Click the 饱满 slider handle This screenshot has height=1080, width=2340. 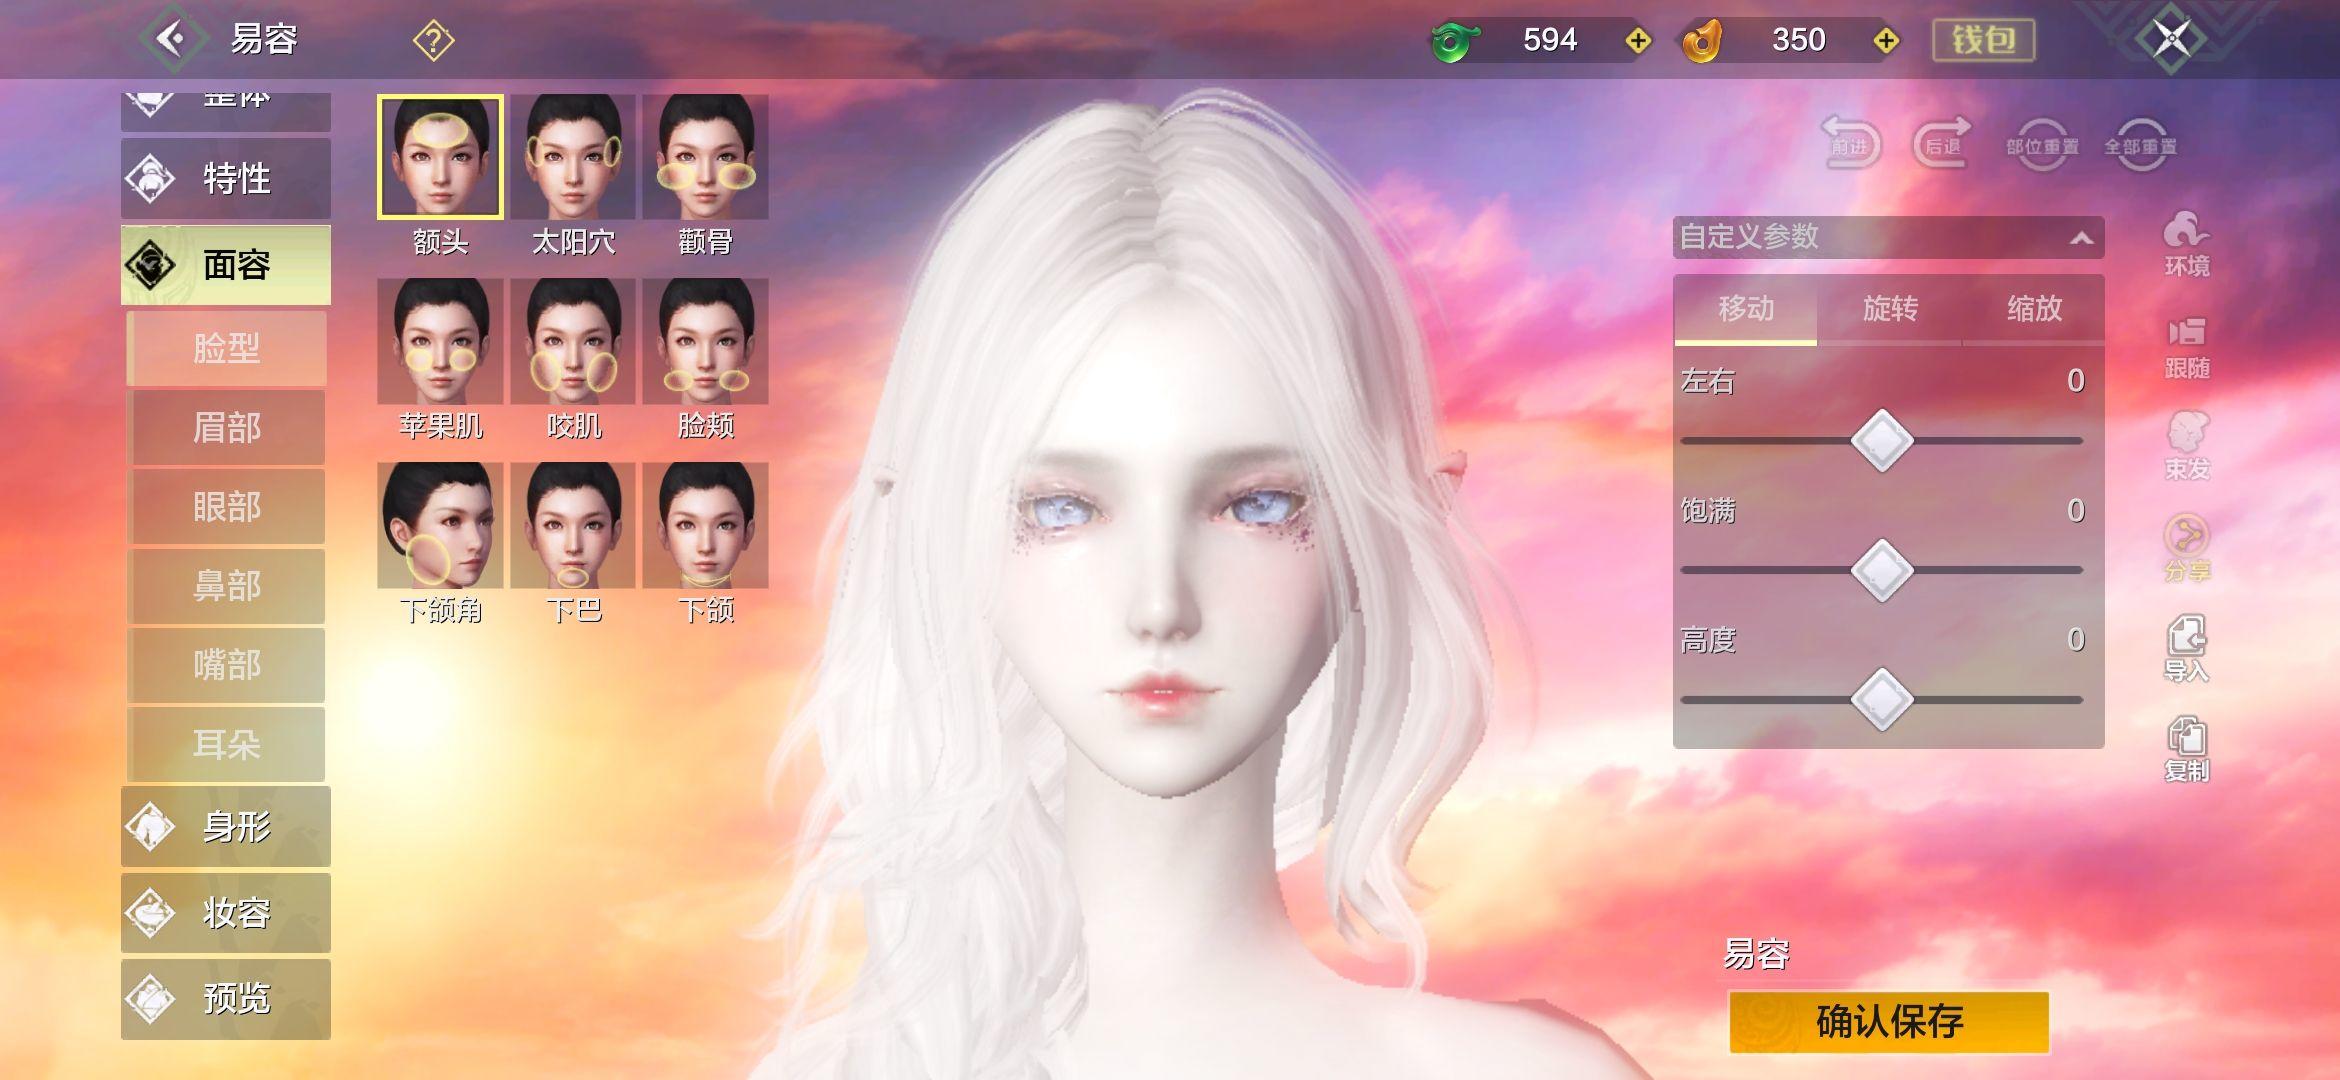[1881, 570]
